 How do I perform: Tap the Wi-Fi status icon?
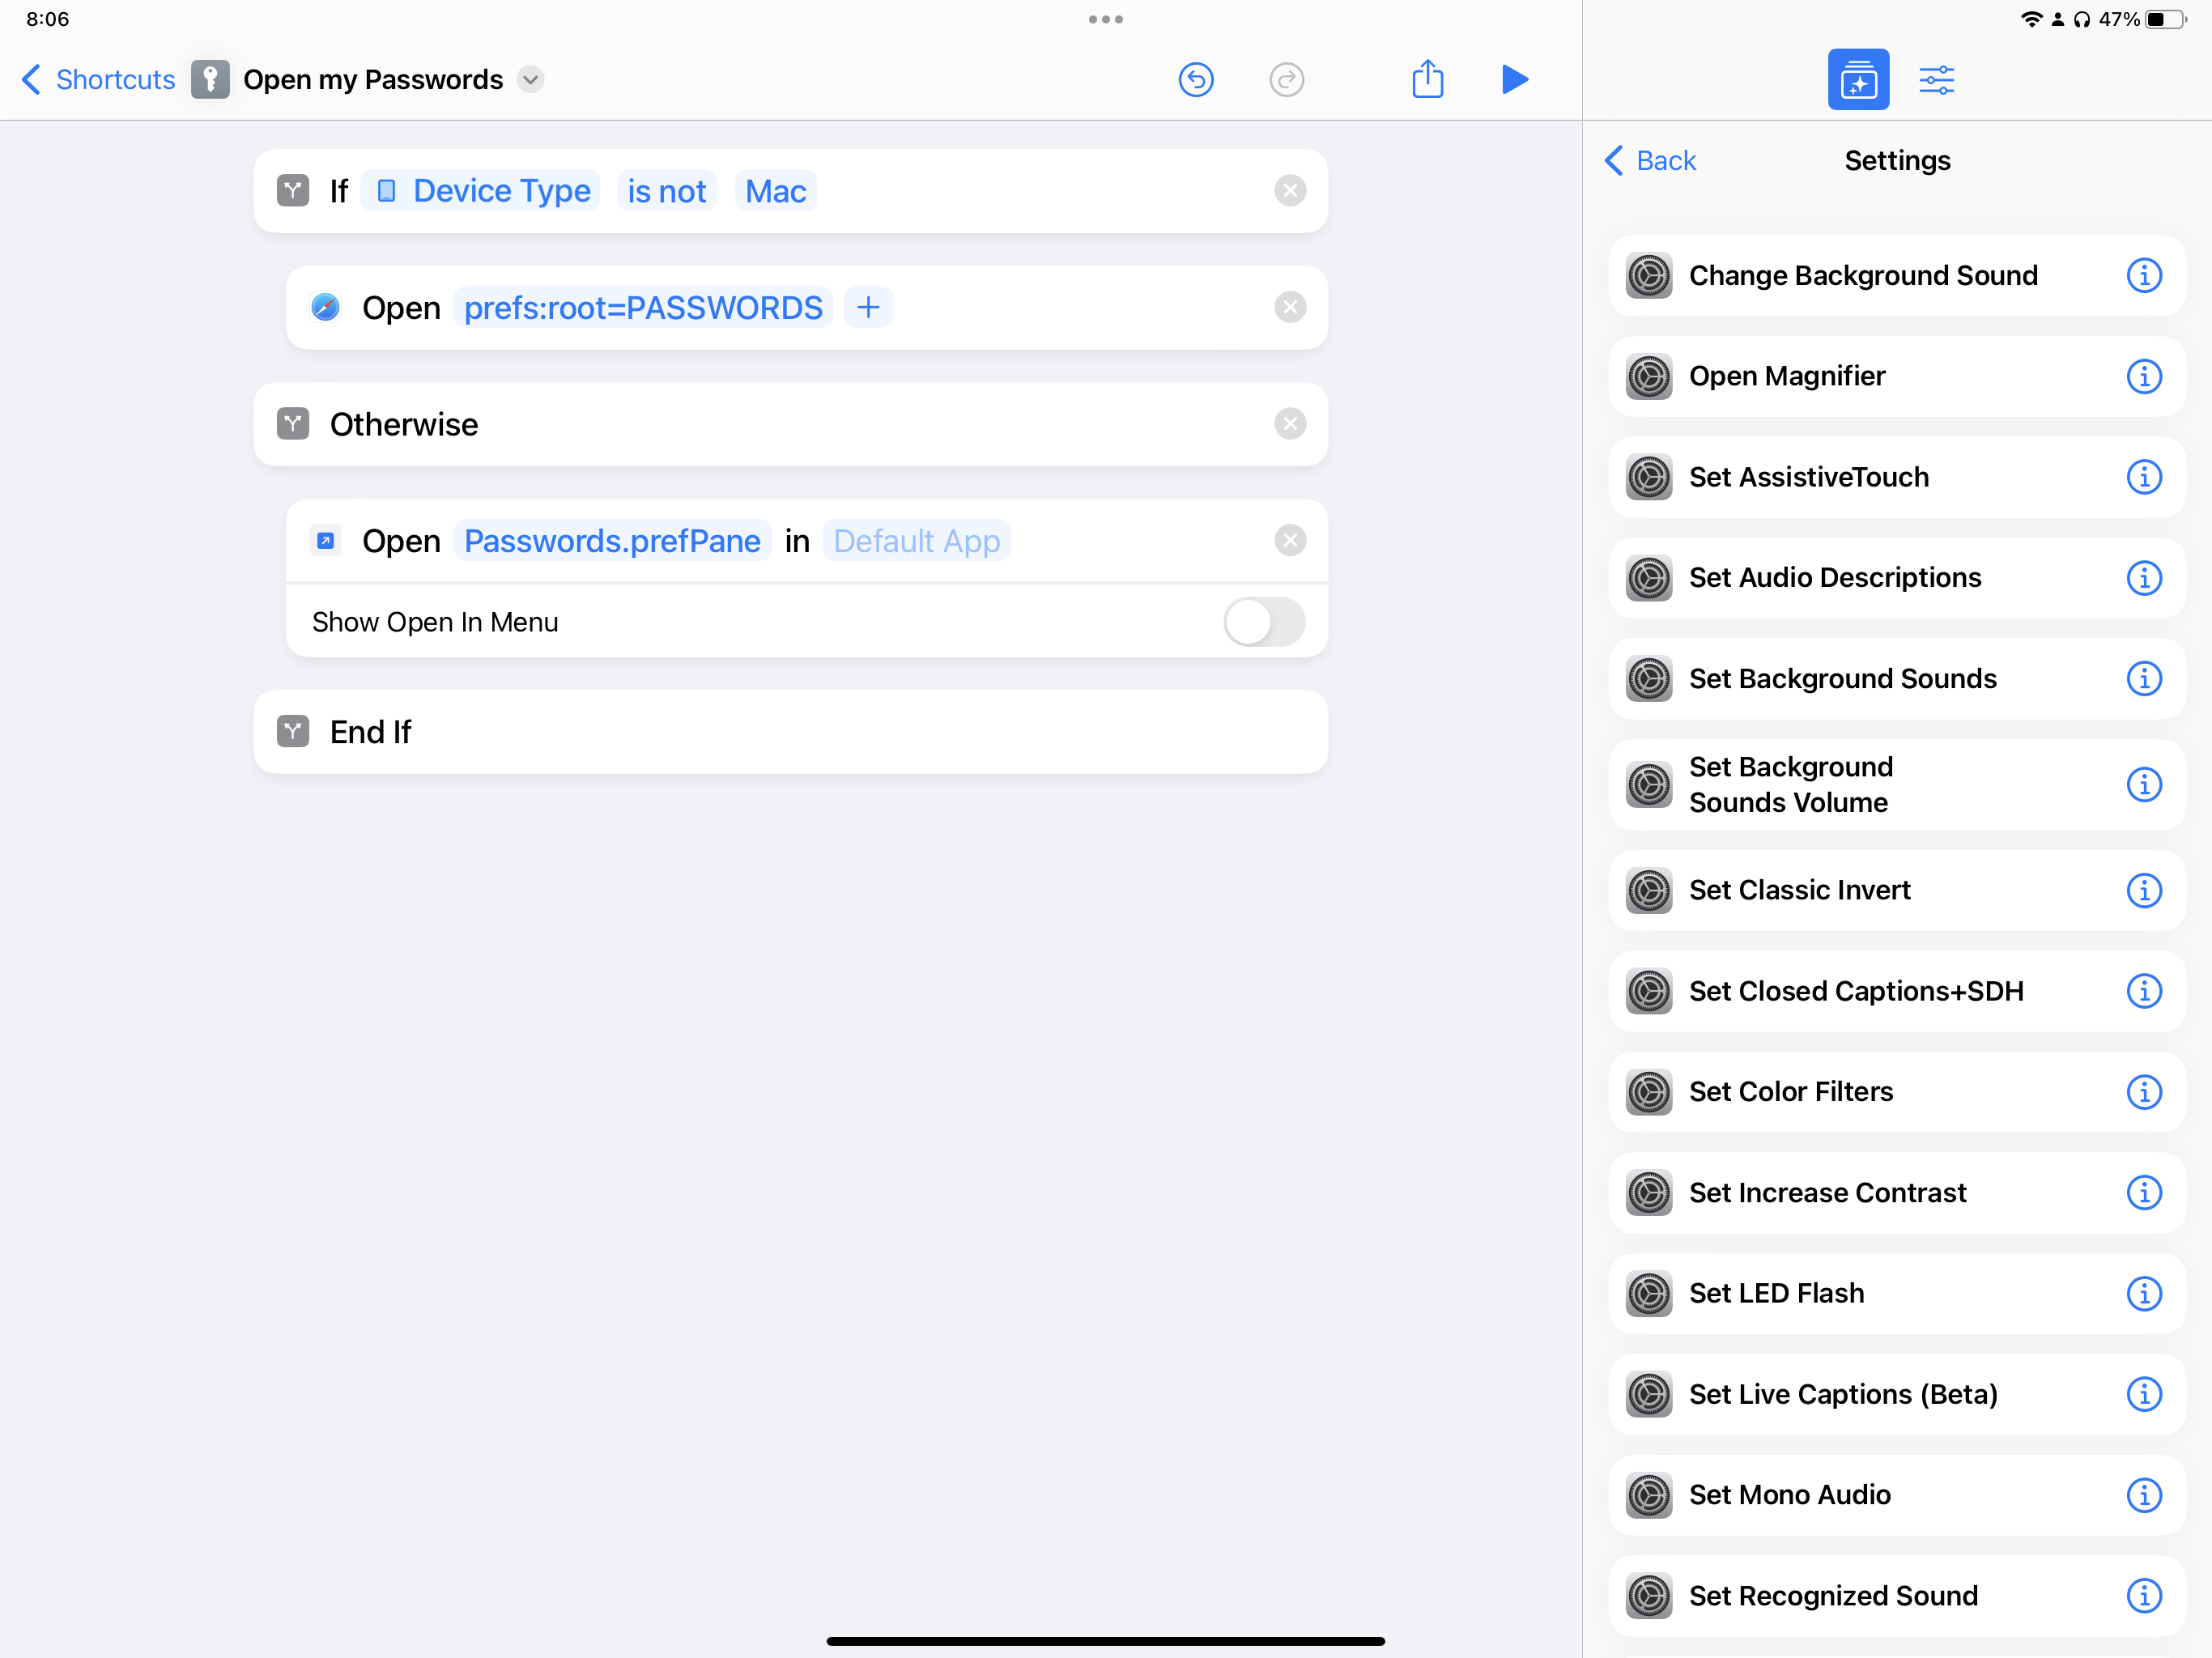2031,19
